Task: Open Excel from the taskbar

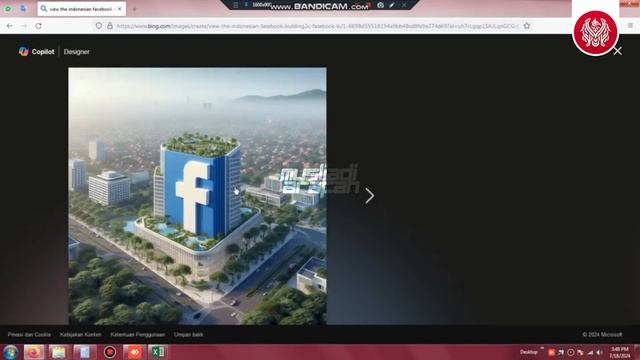Action: click(158, 352)
